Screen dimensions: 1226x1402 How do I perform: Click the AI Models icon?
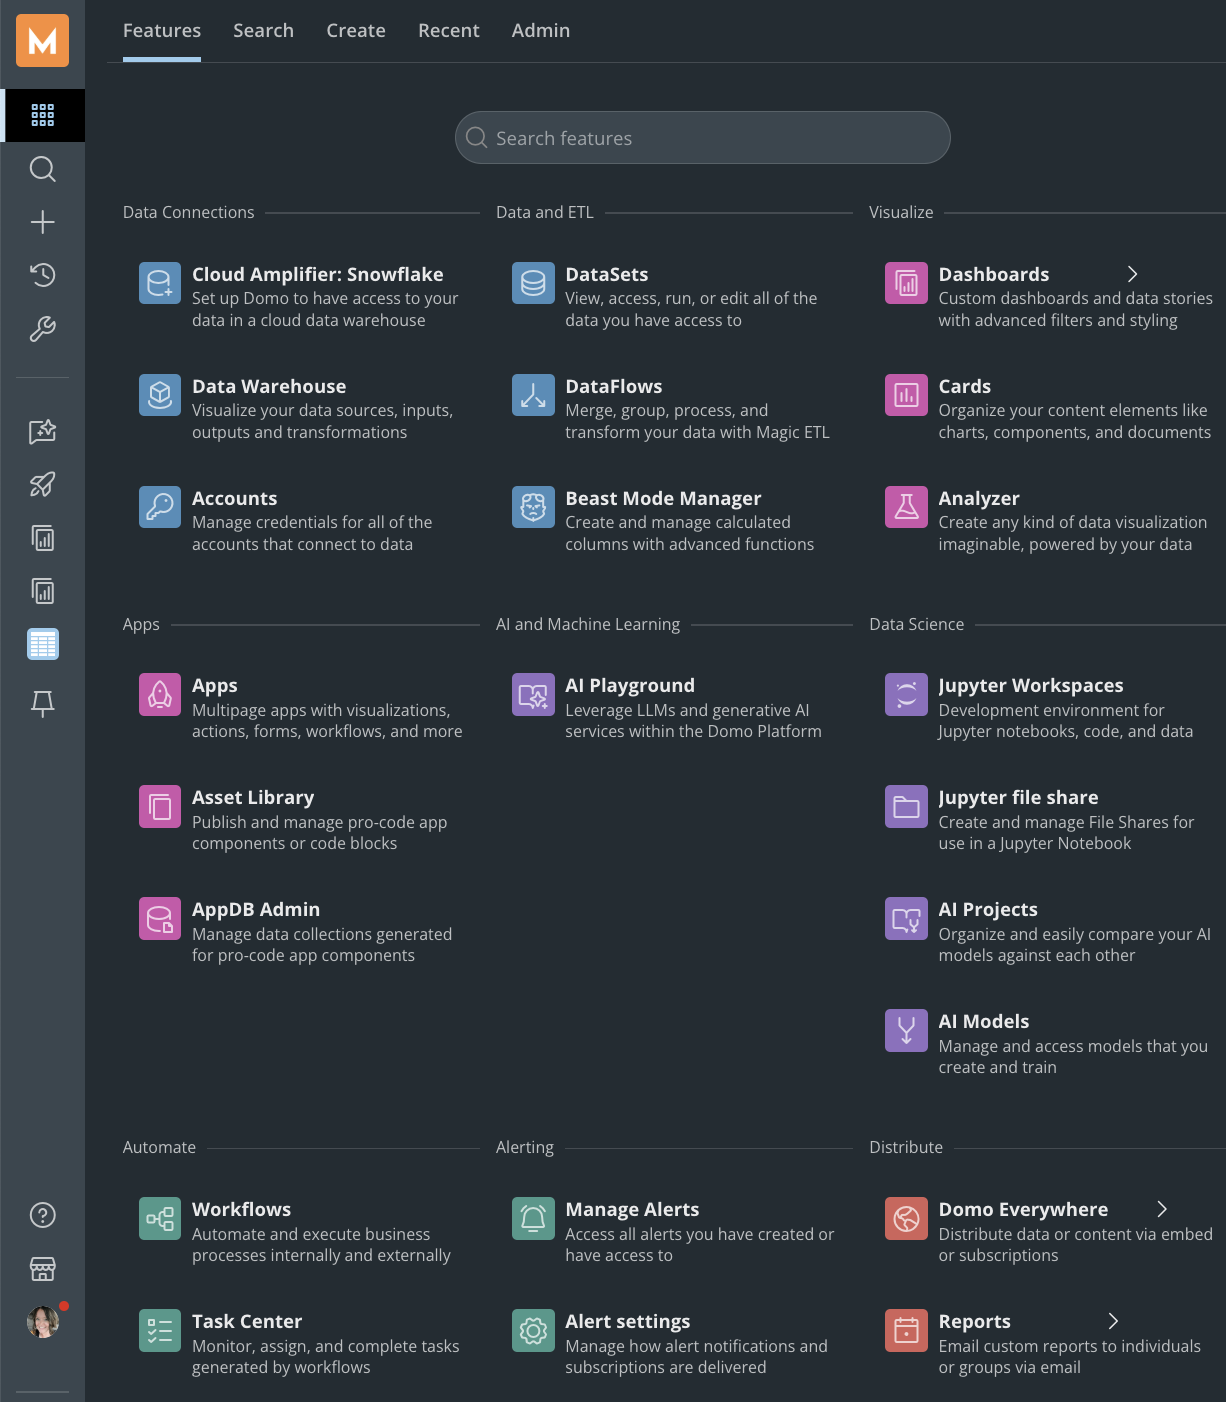tap(906, 1030)
